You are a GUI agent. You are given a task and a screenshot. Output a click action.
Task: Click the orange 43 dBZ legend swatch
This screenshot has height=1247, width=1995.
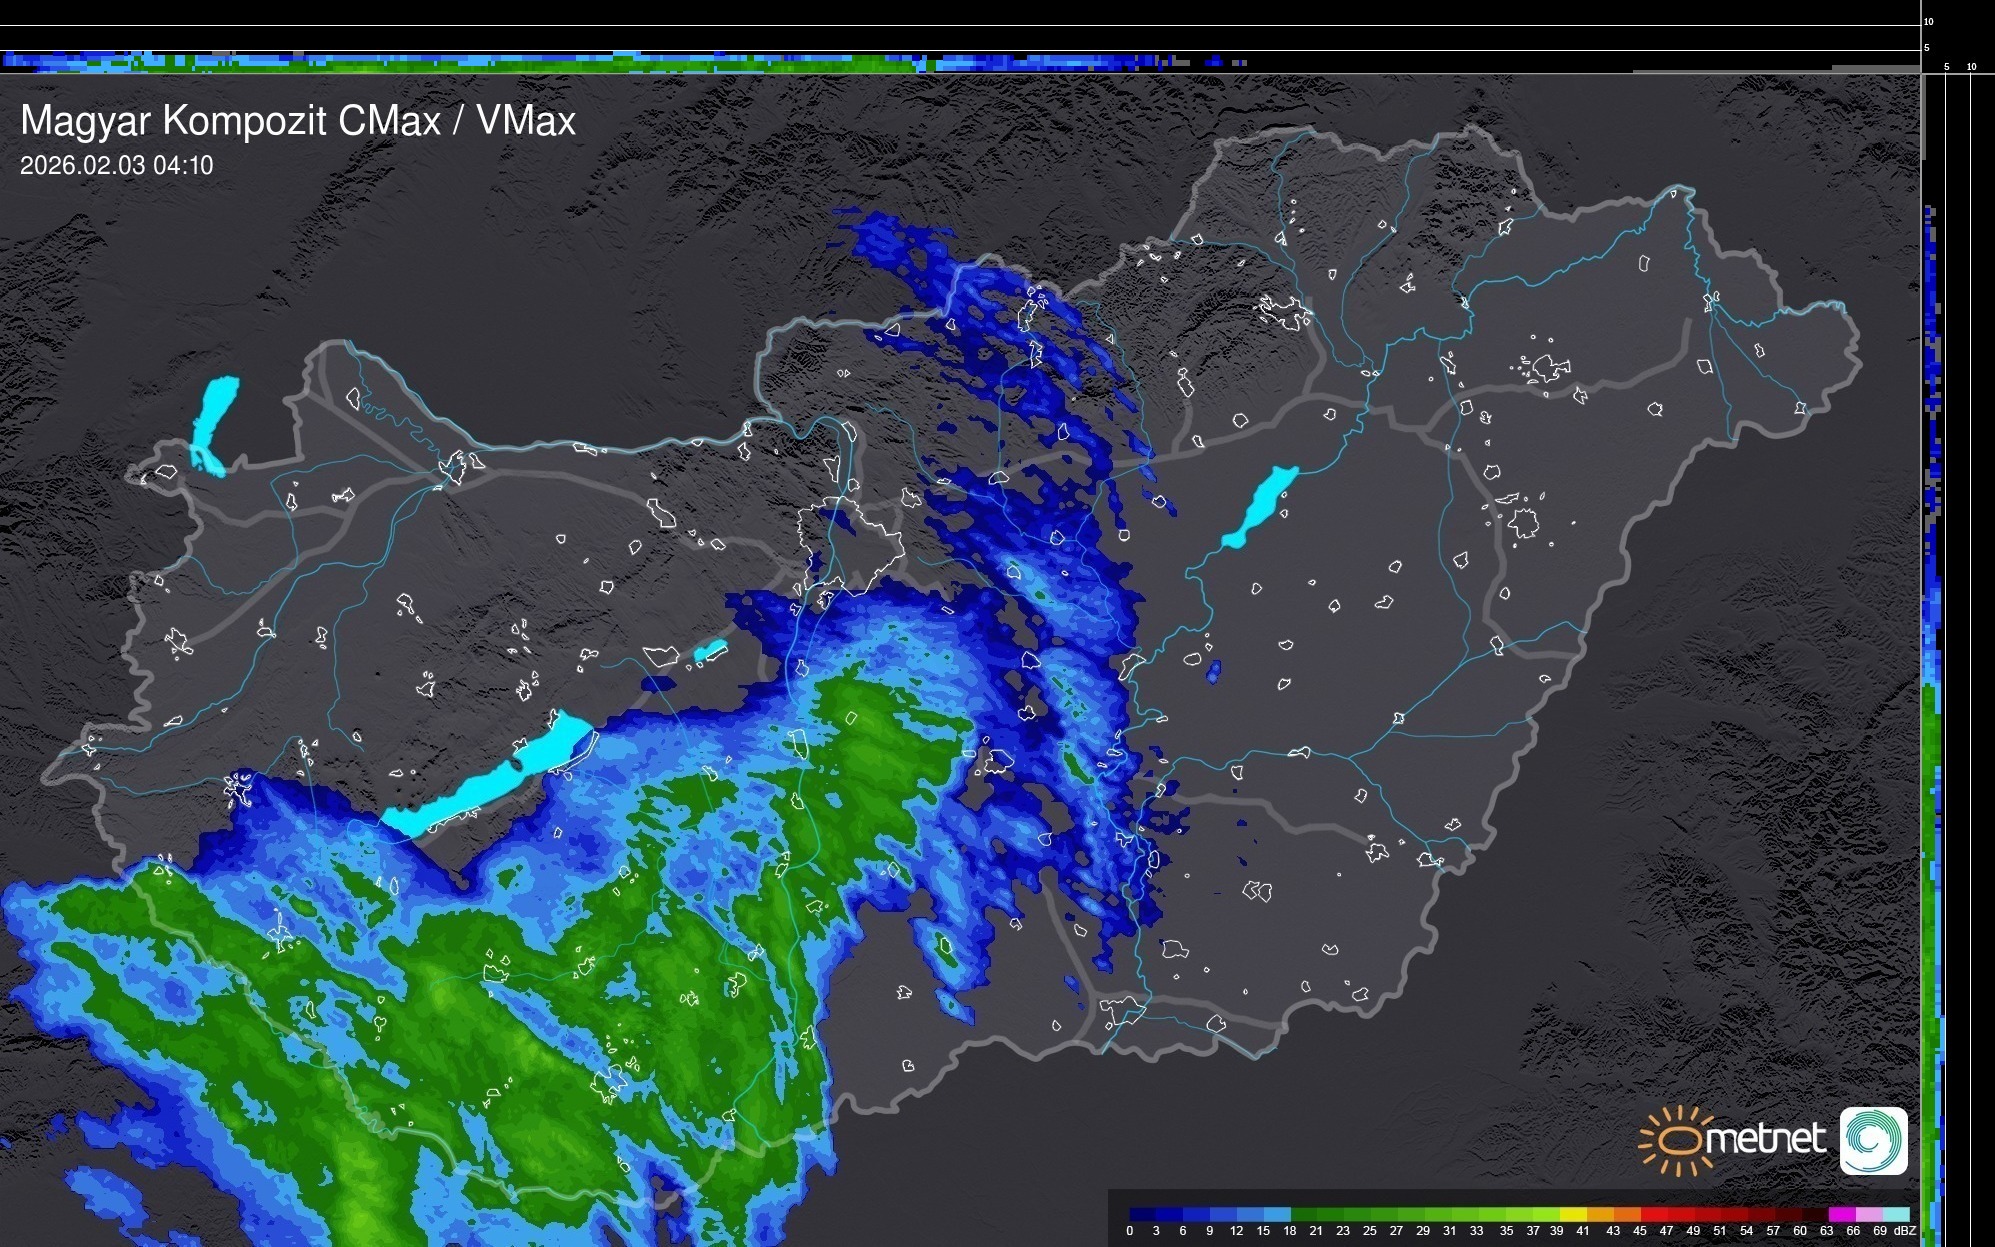[1627, 1214]
